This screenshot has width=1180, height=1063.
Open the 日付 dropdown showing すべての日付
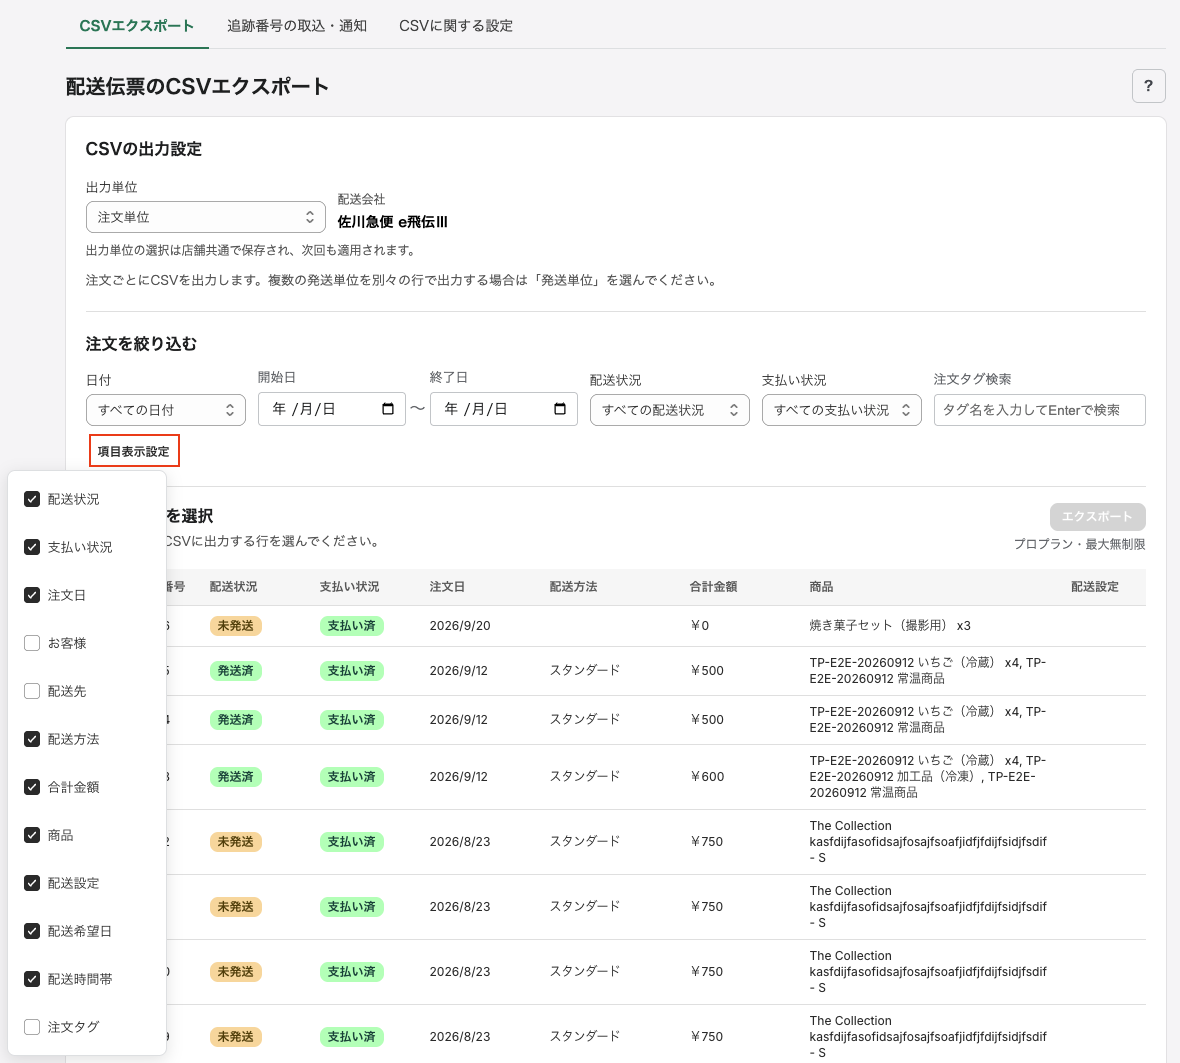coord(166,410)
